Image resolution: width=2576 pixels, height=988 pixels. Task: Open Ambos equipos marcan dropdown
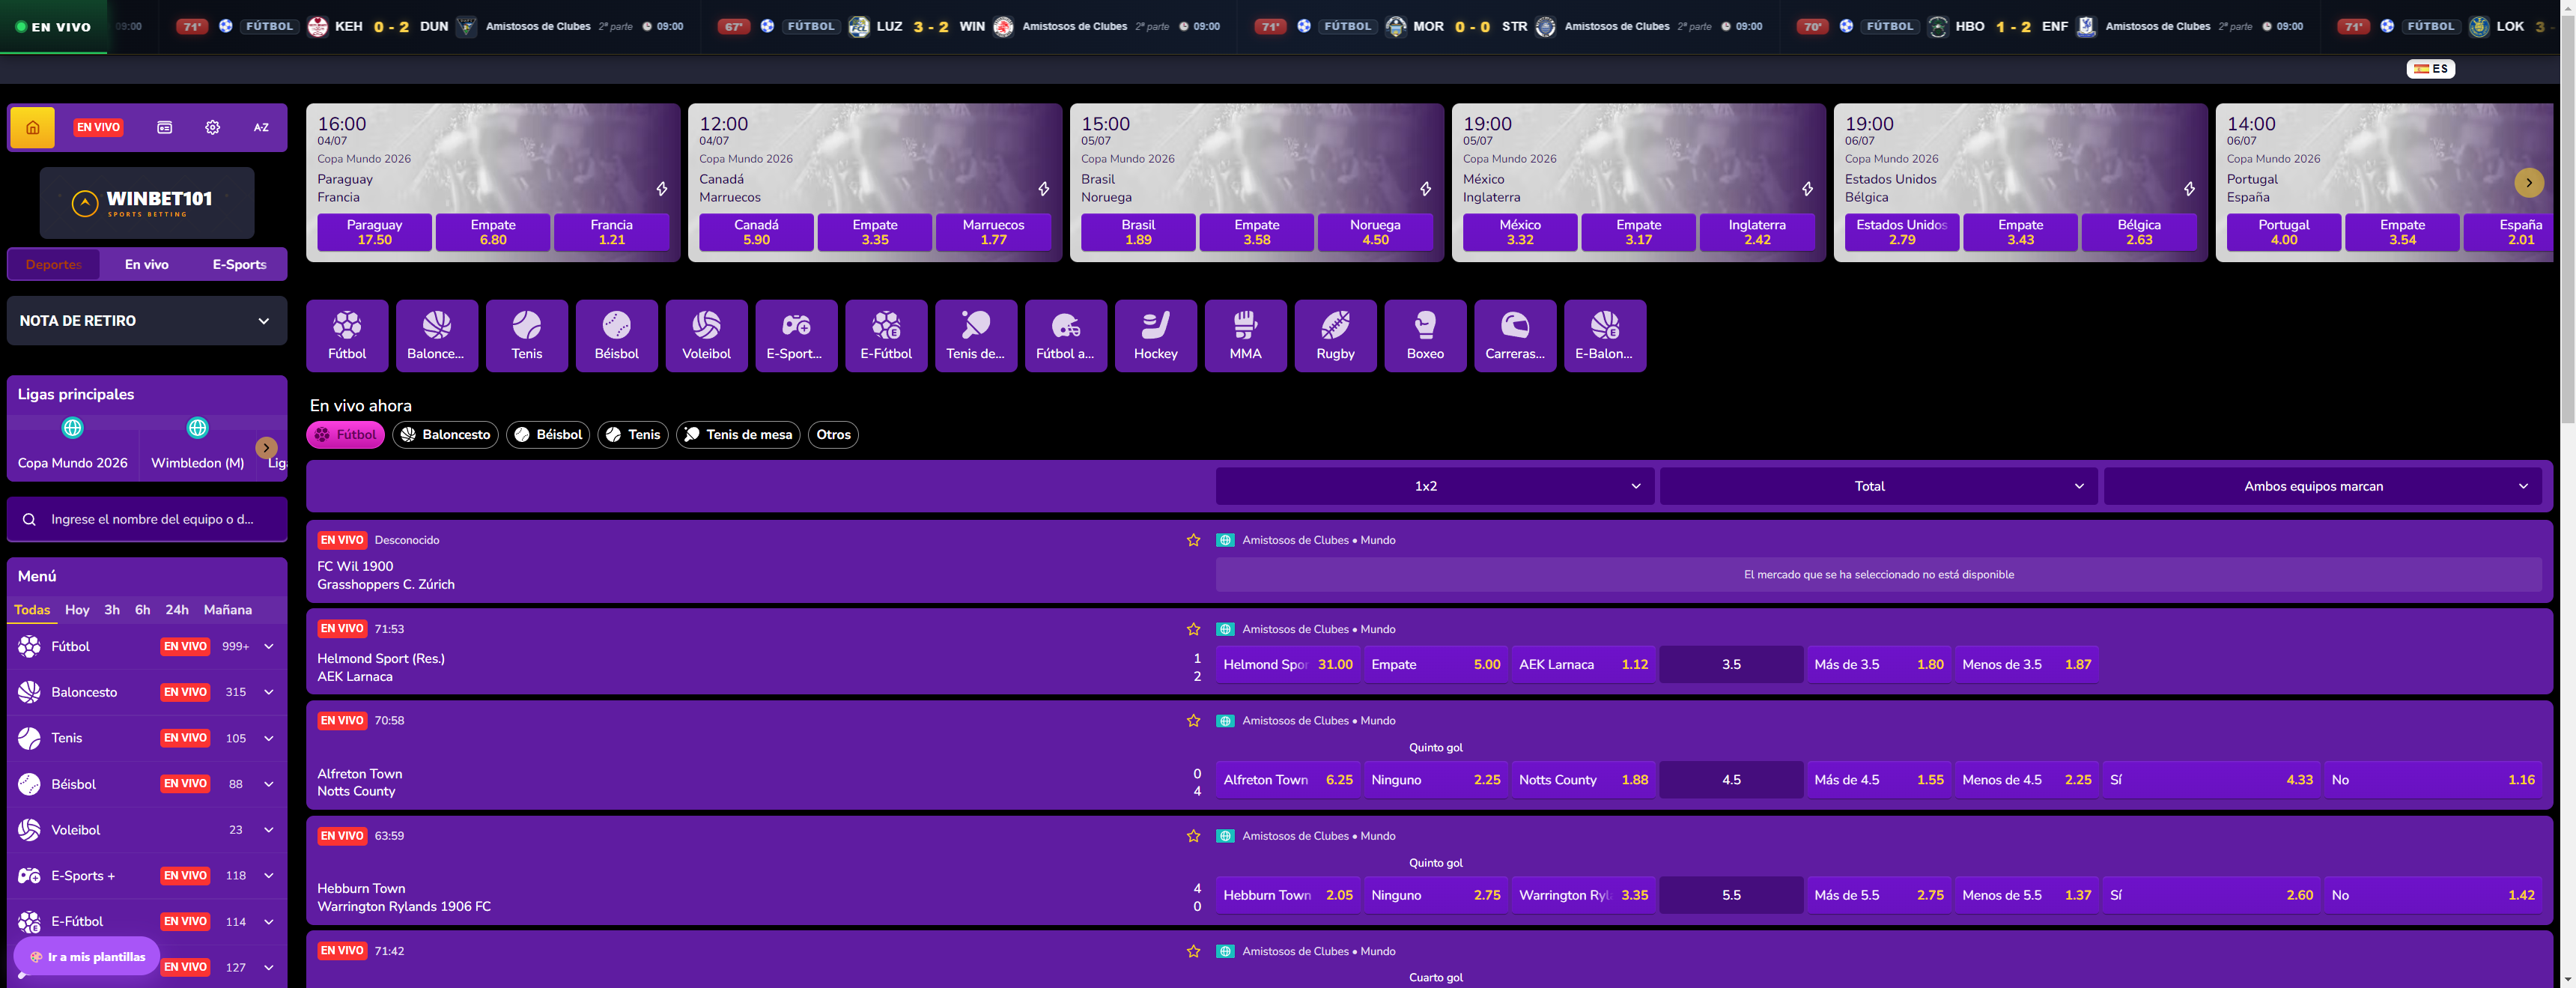2322,486
